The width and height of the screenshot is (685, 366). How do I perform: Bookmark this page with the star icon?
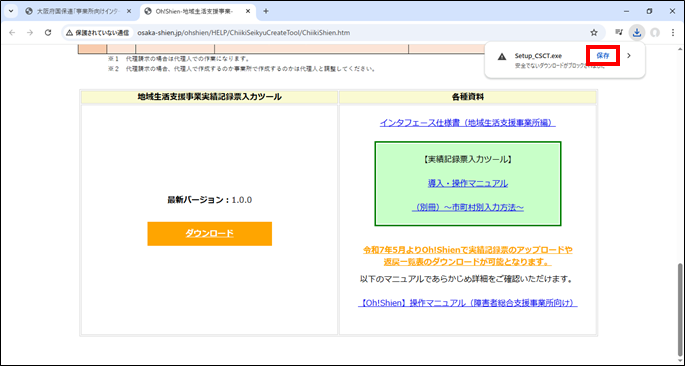pyautogui.click(x=594, y=33)
